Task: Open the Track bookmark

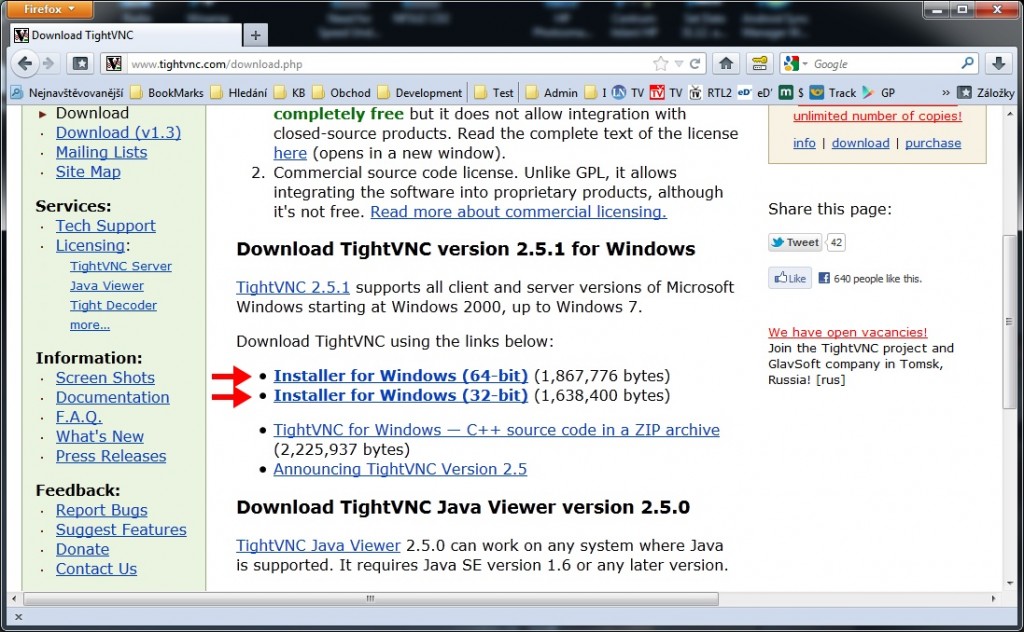Action: coord(833,93)
